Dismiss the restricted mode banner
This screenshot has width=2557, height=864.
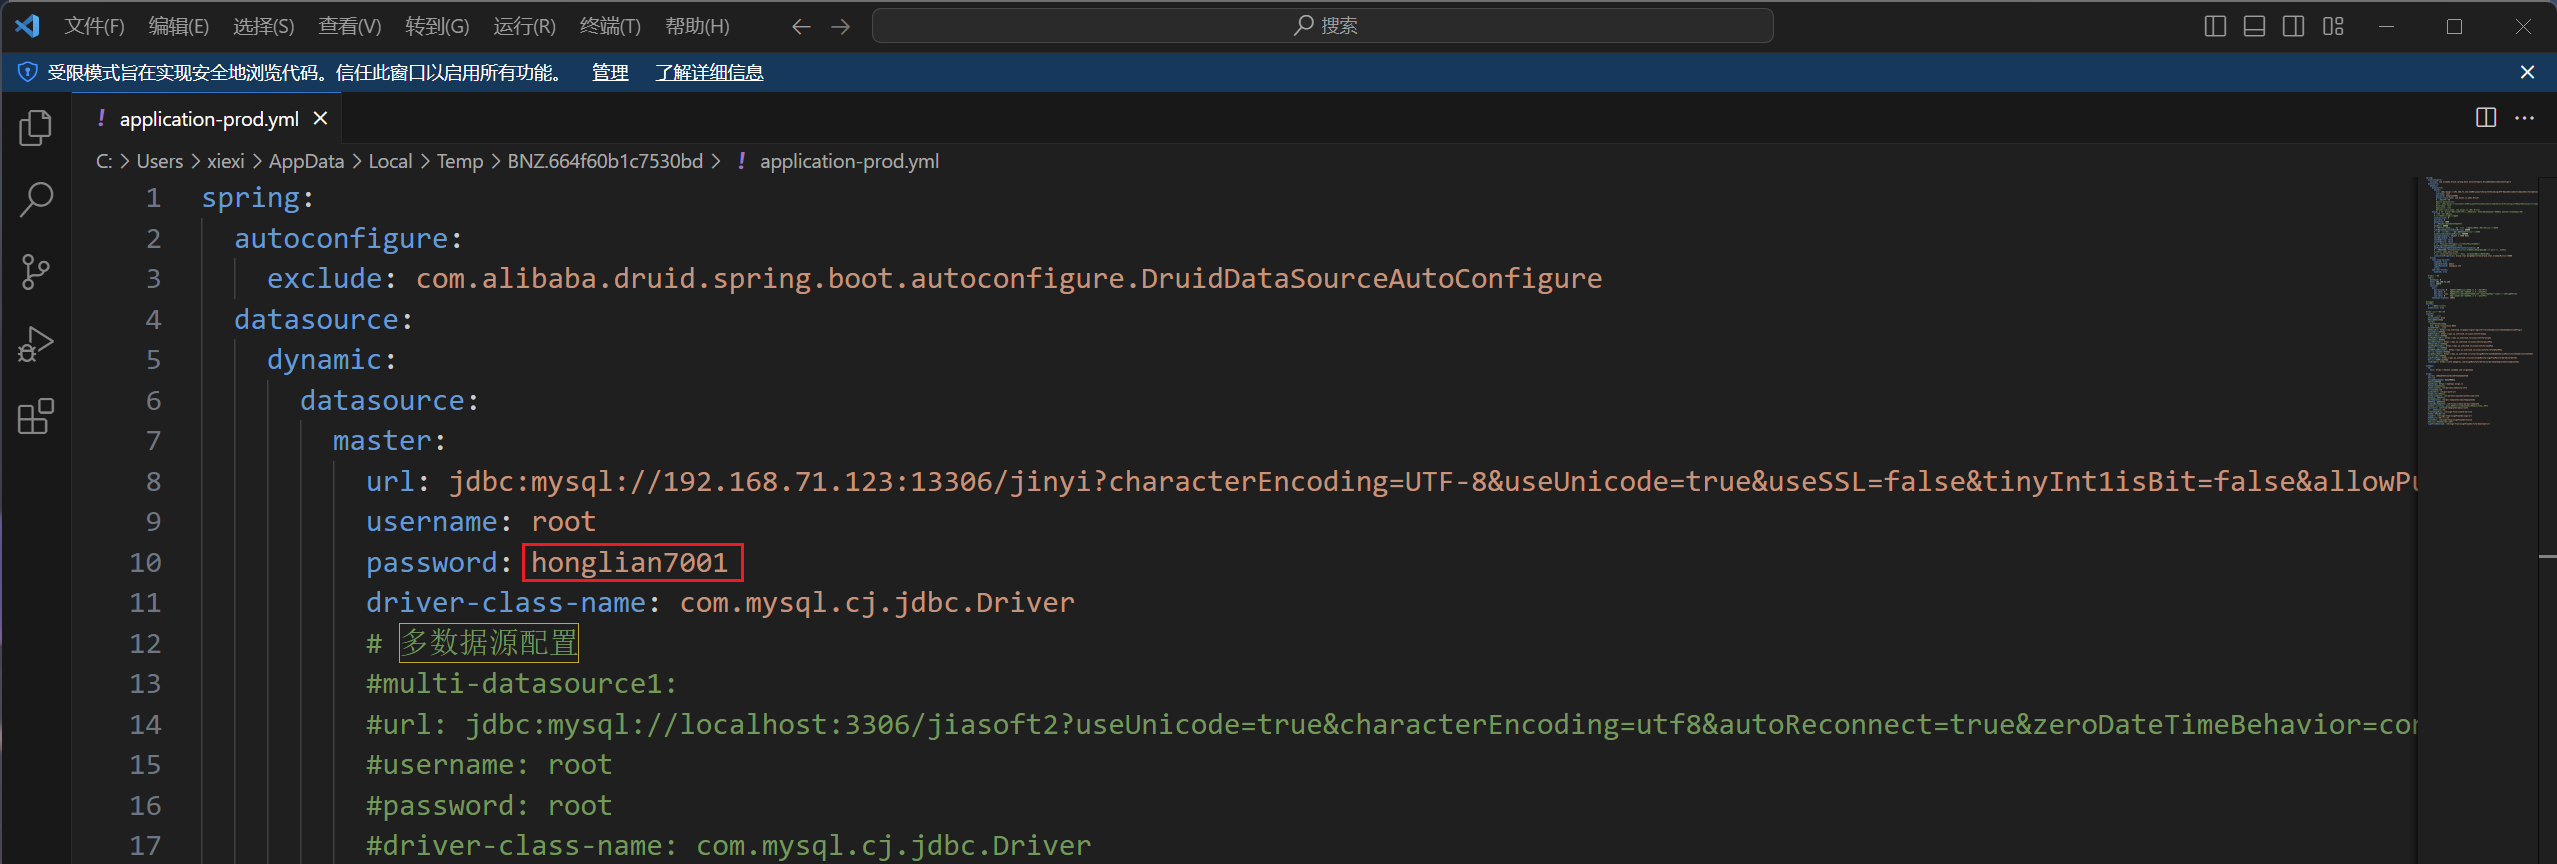(2527, 72)
